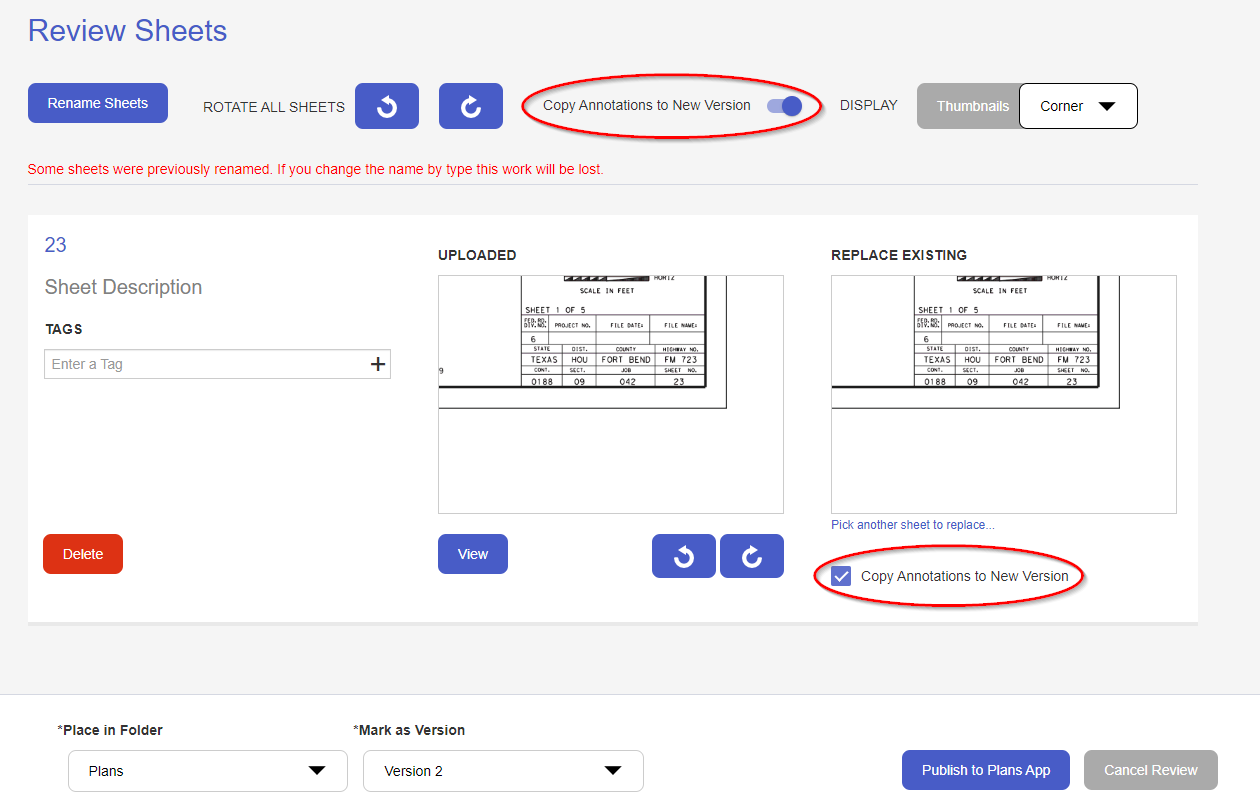
Task: Rotate all sheets counterclockwise
Action: click(387, 106)
